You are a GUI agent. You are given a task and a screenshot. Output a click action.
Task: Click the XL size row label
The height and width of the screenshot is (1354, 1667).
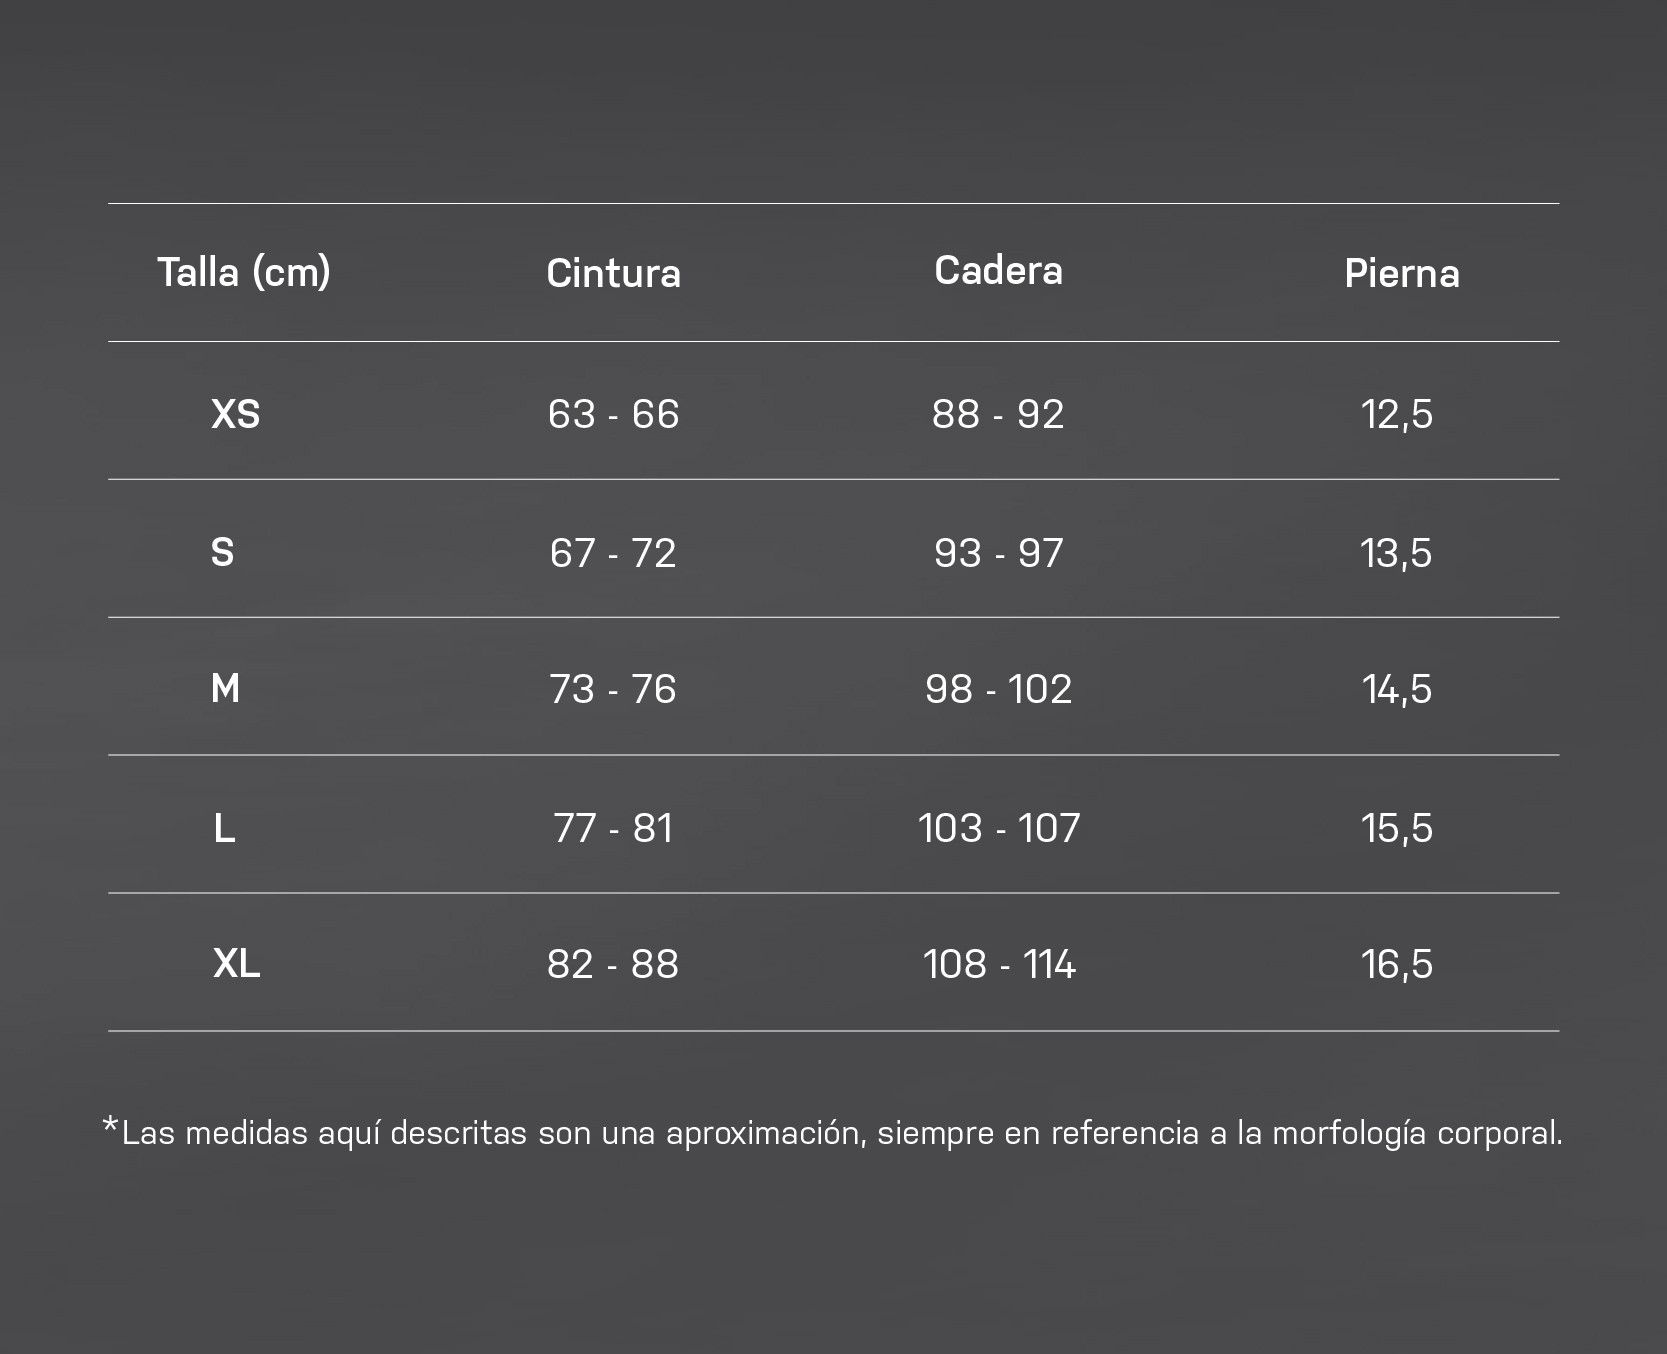click(237, 963)
